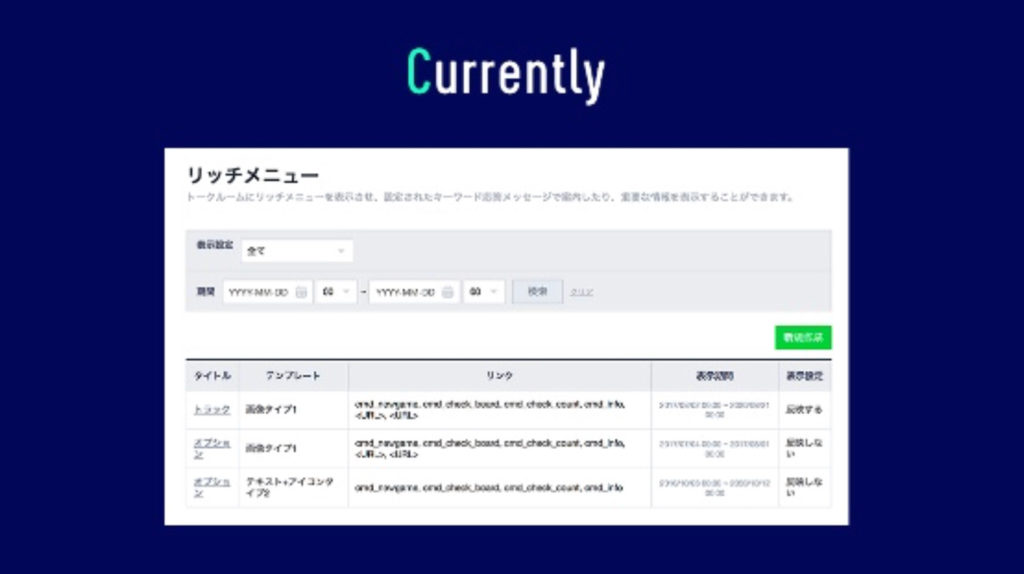Select the テキスト+アイコンタイプ2 template cell
Viewport: 1024px width, 574px height.
tap(293, 487)
